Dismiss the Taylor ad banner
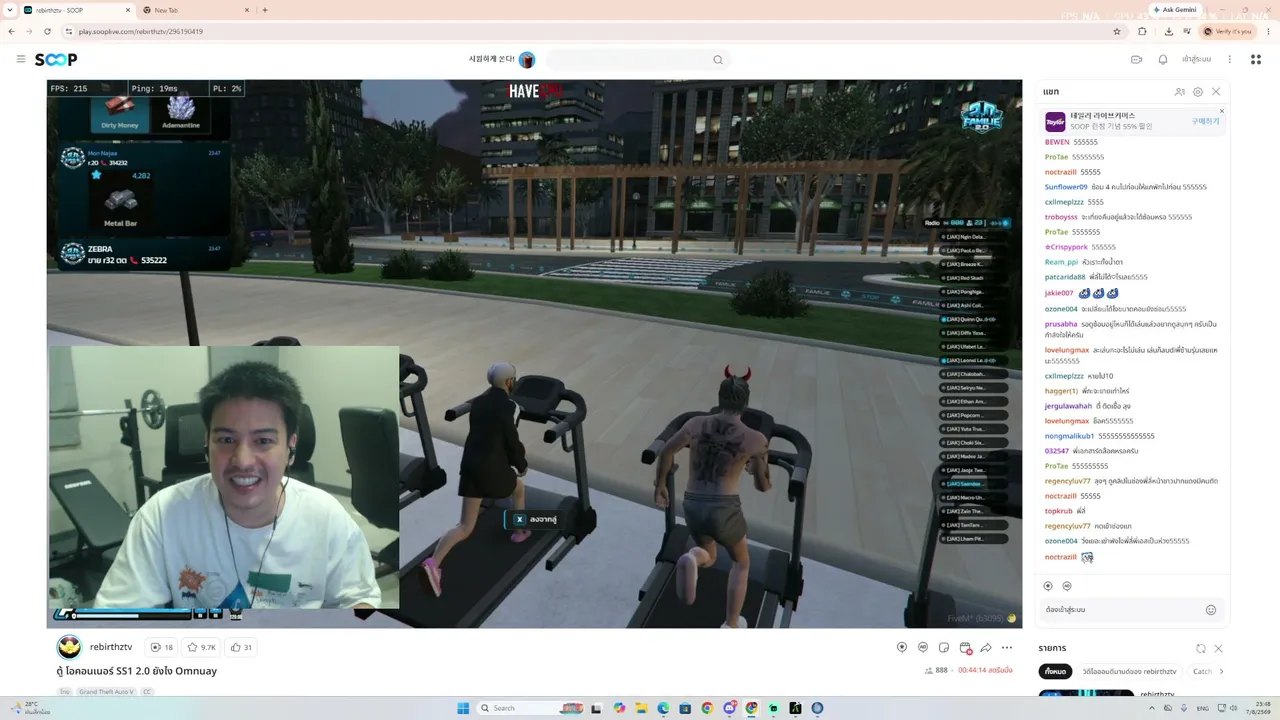This screenshot has height=720, width=1280. [1221, 111]
